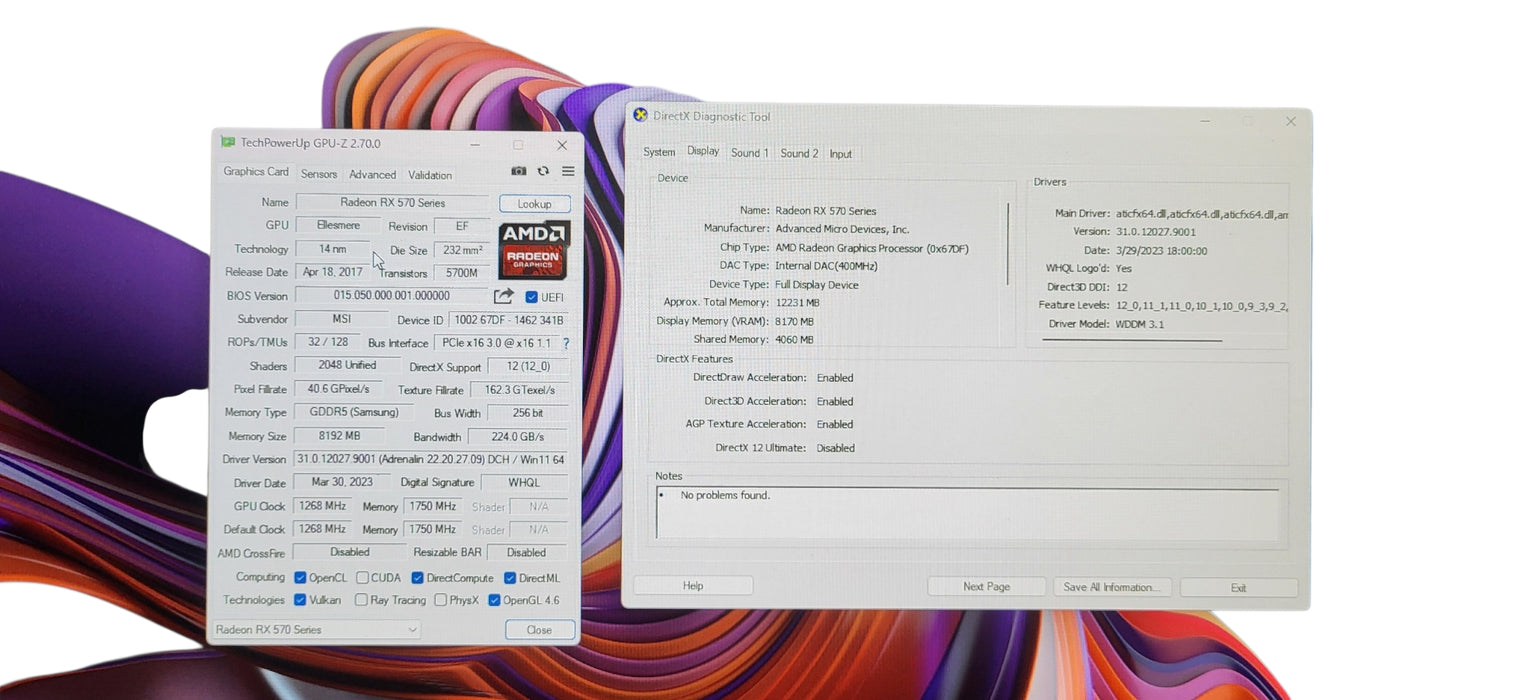
Task: Click the Subvendor MSI field
Action: click(341, 319)
